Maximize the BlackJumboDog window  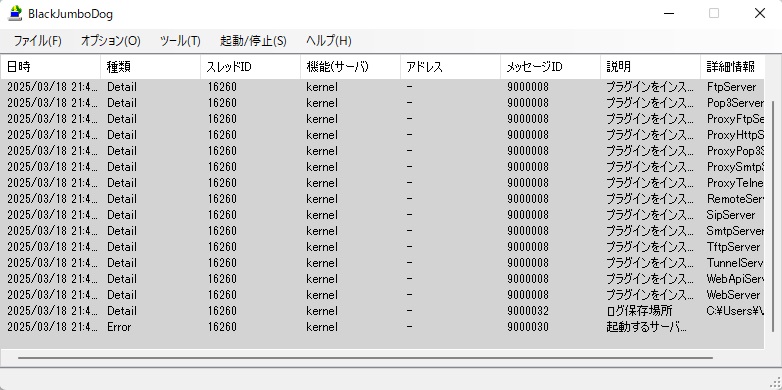[x=714, y=13]
